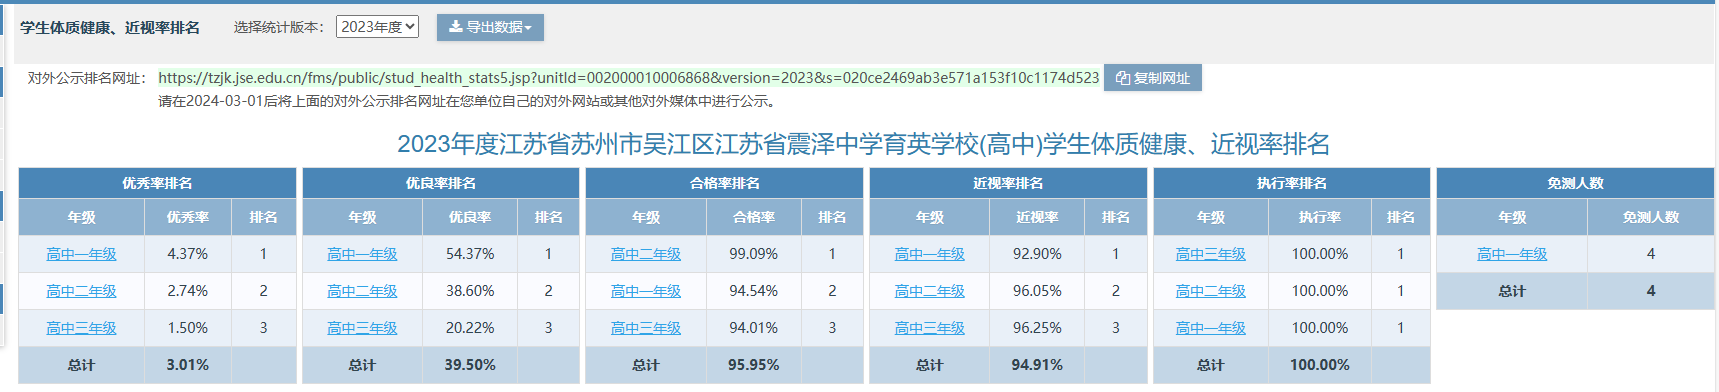1719x392 pixels.
Task: Click the download icon on 导出数据
Action: coord(456,27)
